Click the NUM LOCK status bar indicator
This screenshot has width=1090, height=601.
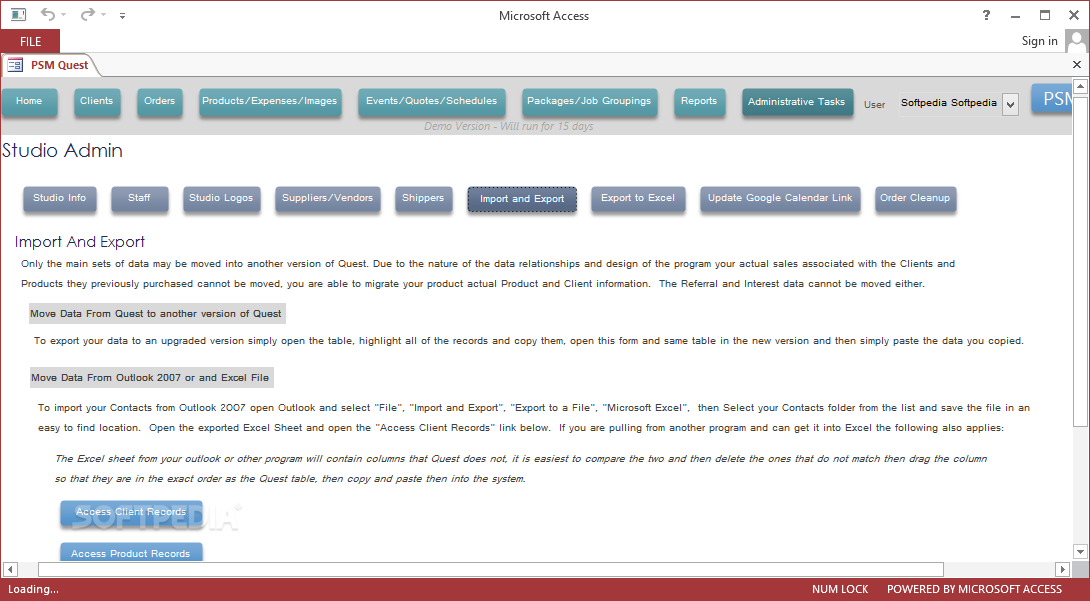point(840,589)
